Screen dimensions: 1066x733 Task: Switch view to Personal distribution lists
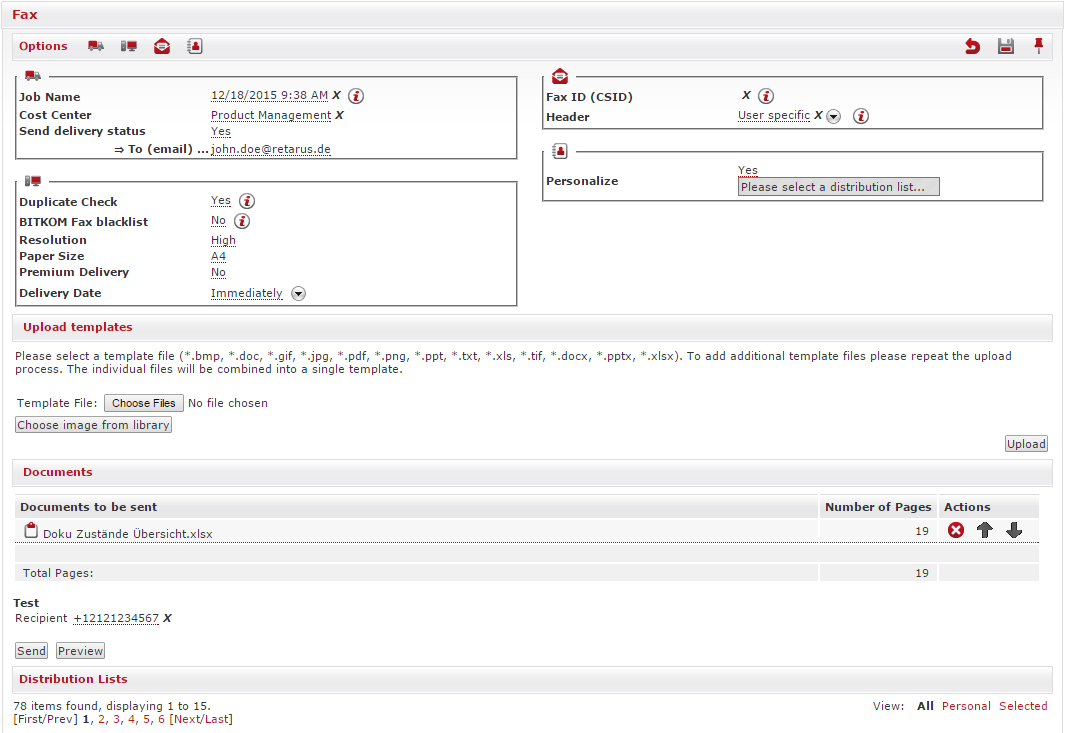pyautogui.click(x=966, y=706)
